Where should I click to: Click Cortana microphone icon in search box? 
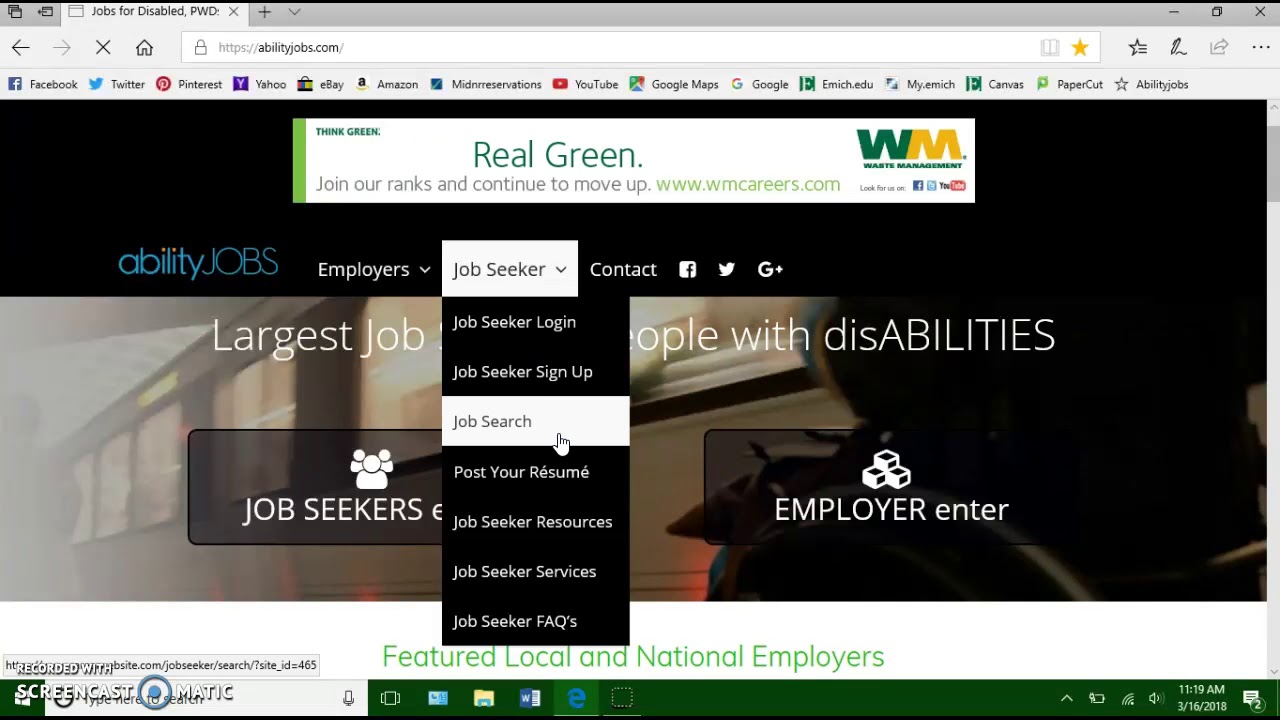pyautogui.click(x=348, y=698)
